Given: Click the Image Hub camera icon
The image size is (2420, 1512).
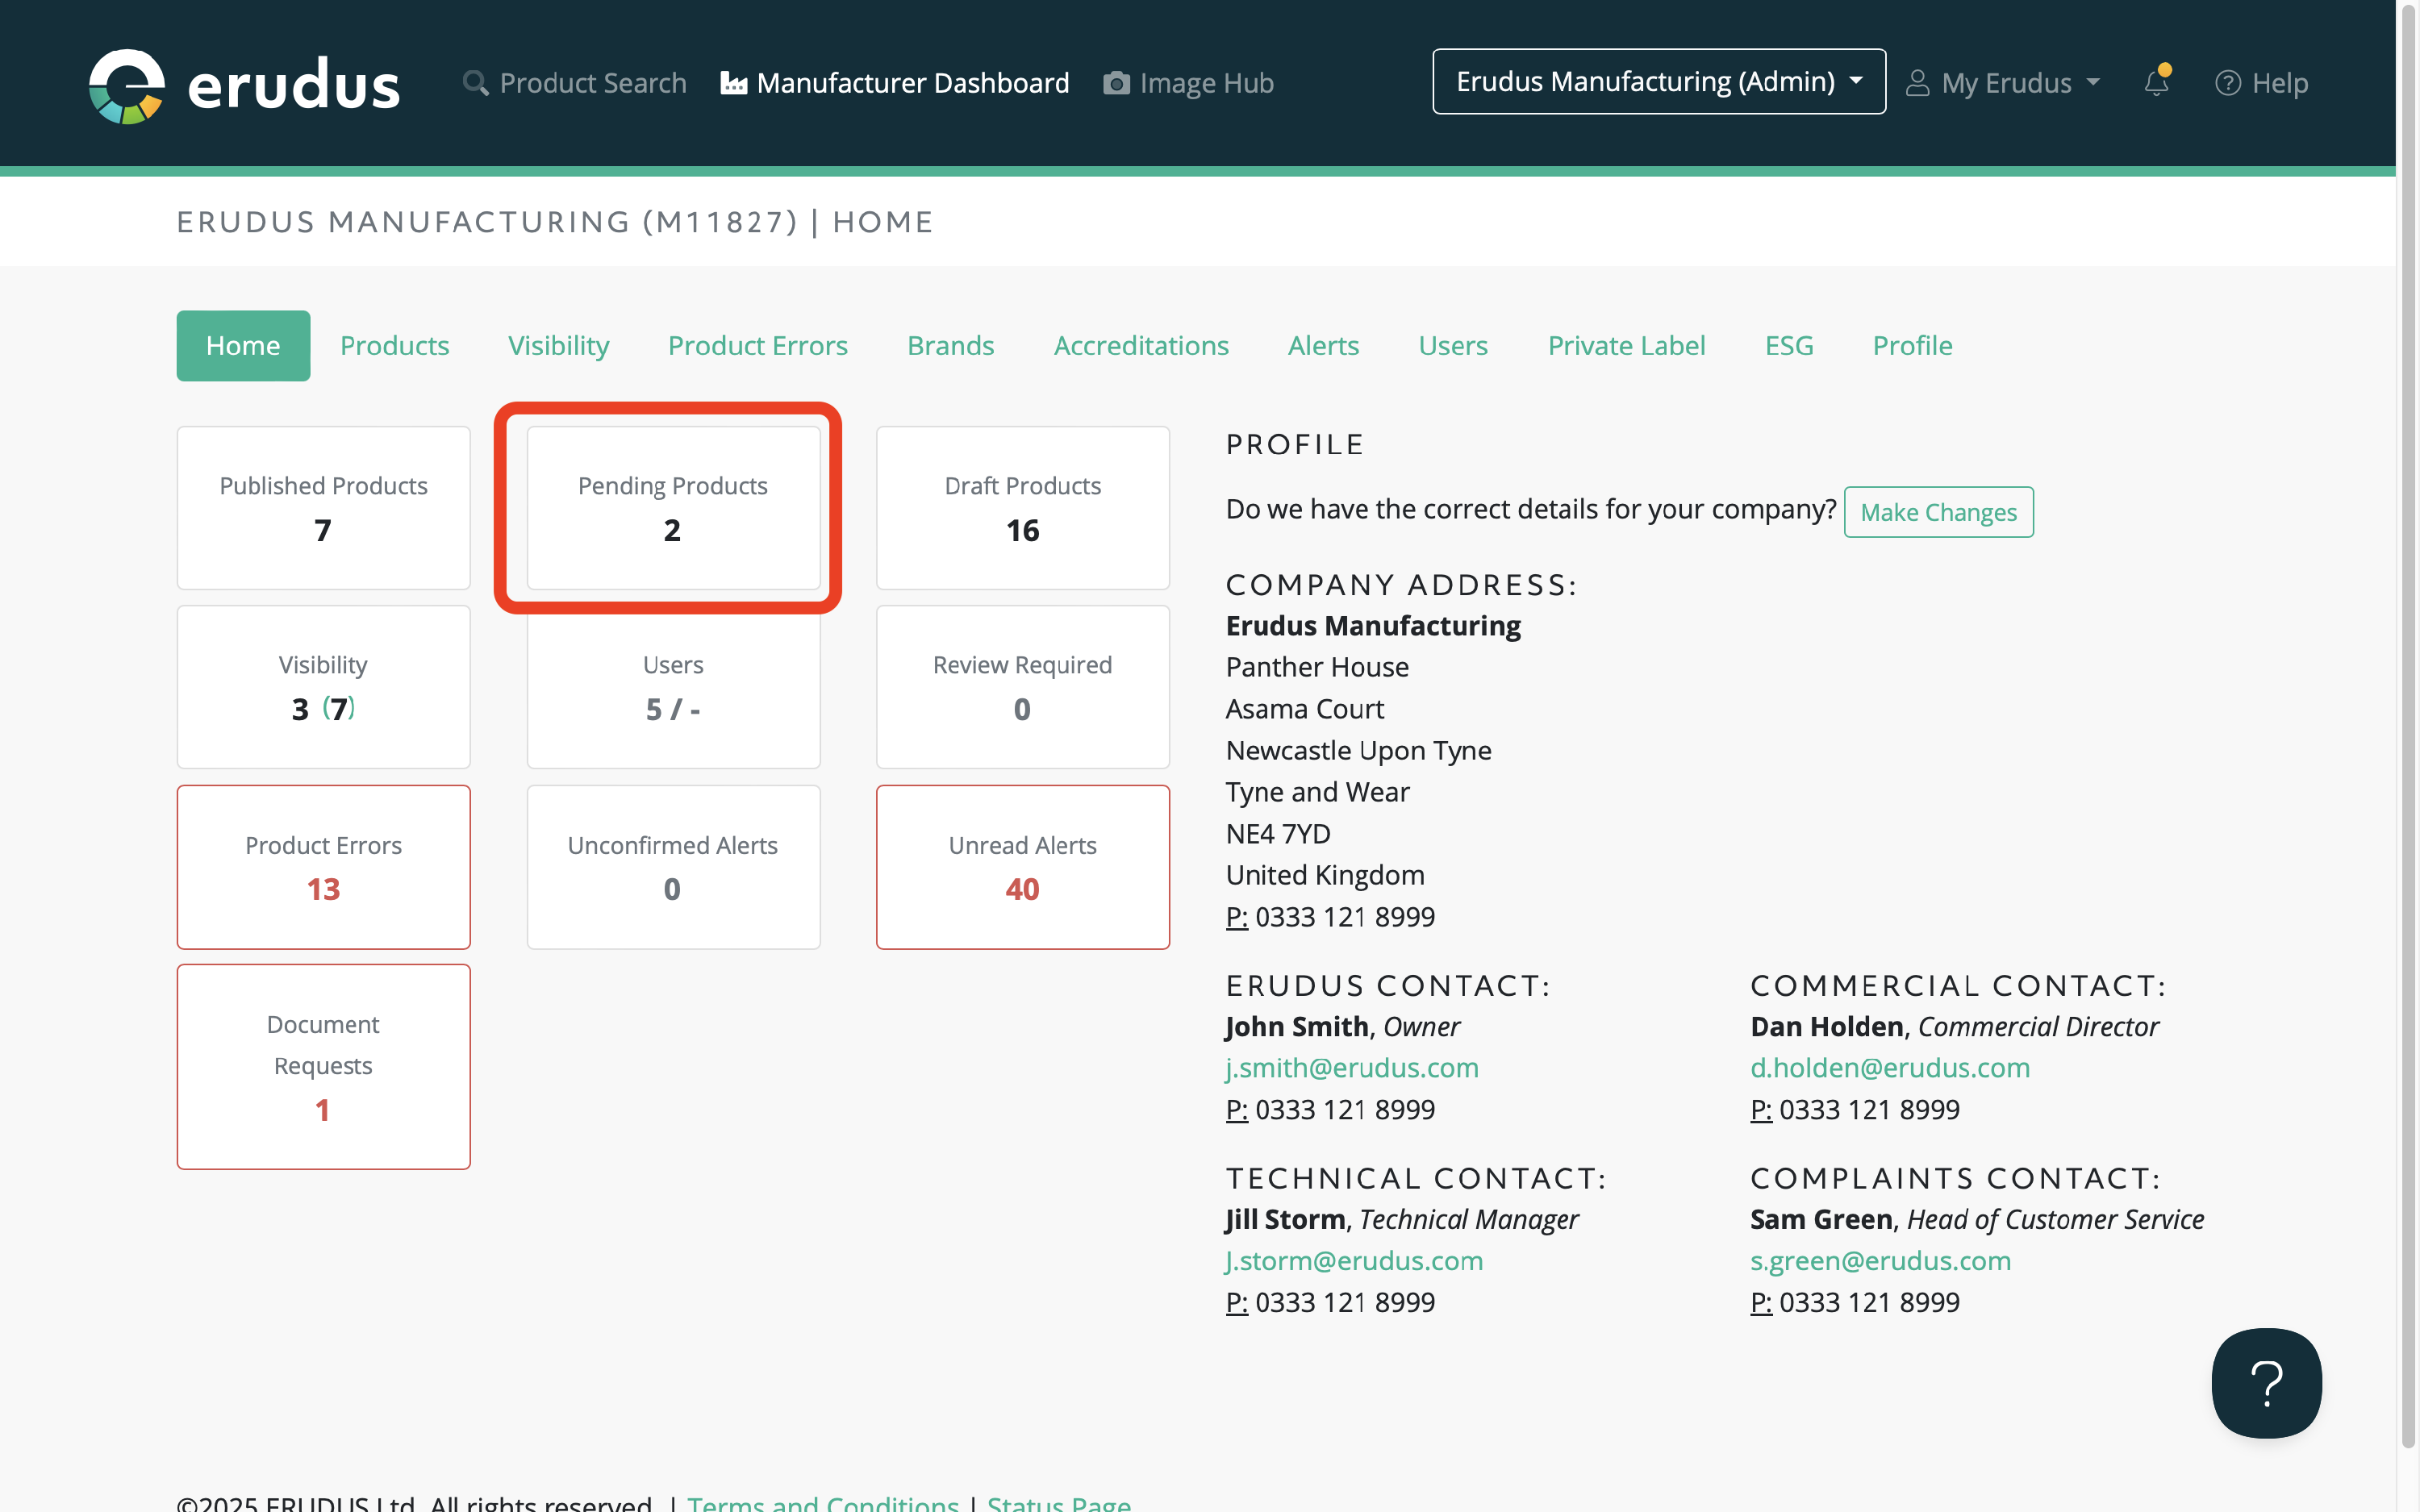Looking at the screenshot, I should coord(1116,83).
